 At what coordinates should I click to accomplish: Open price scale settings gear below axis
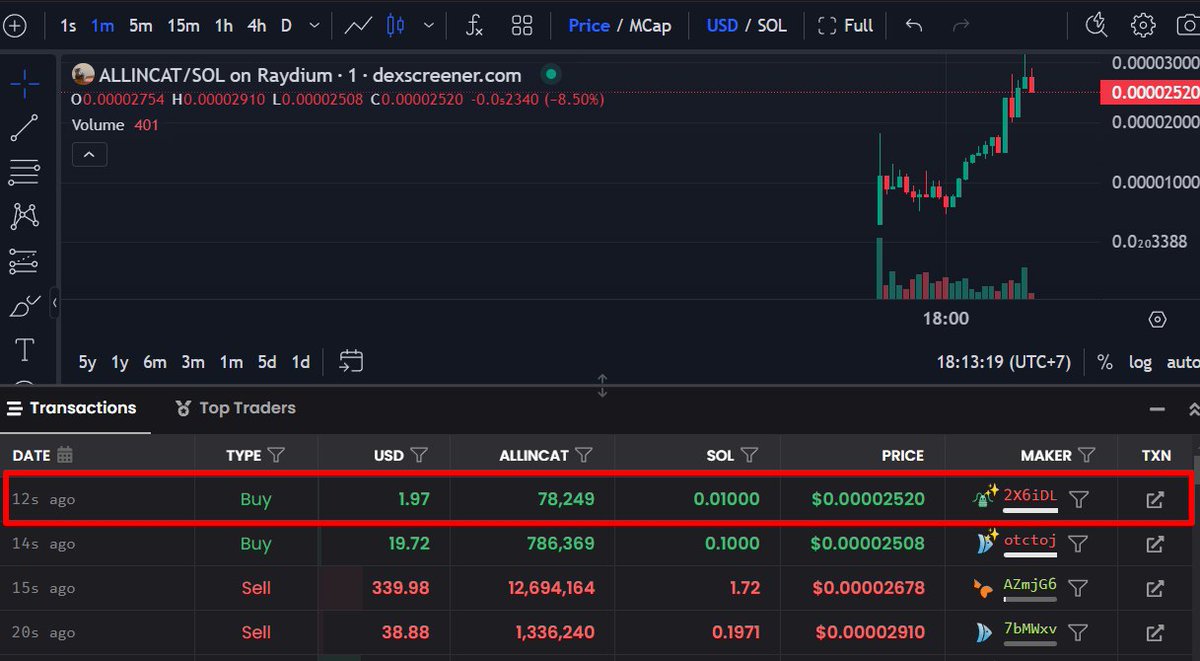point(1158,320)
